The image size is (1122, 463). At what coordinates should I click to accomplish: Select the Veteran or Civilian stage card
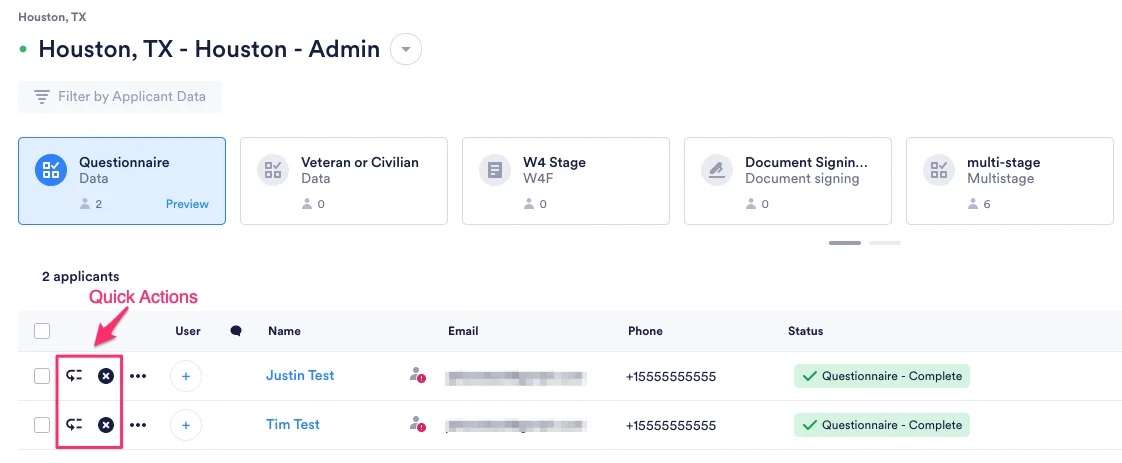344,181
